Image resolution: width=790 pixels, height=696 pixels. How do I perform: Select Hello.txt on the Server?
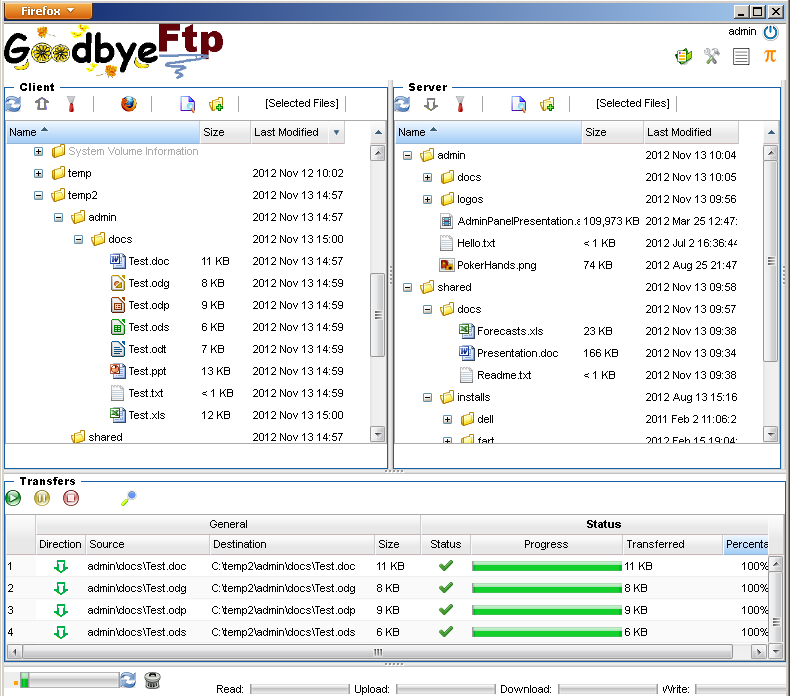pyautogui.click(x=476, y=243)
